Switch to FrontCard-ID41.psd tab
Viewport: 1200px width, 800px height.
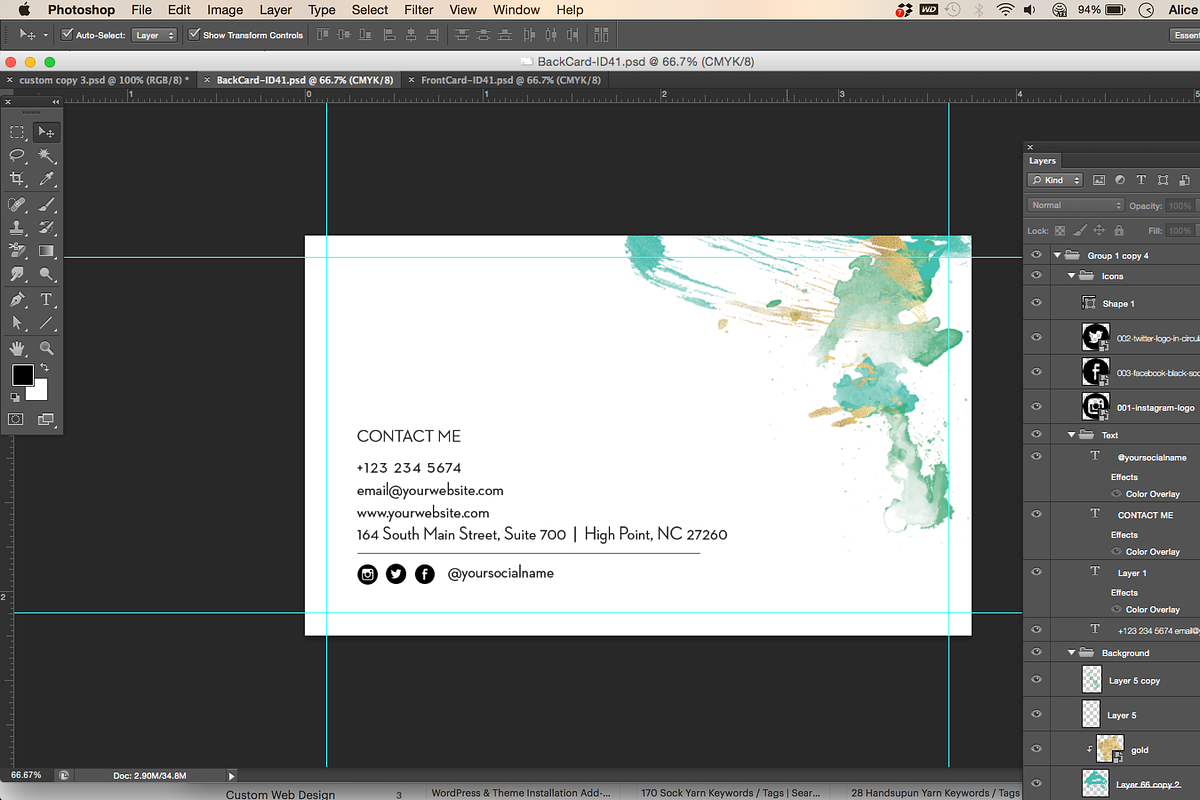coord(504,80)
